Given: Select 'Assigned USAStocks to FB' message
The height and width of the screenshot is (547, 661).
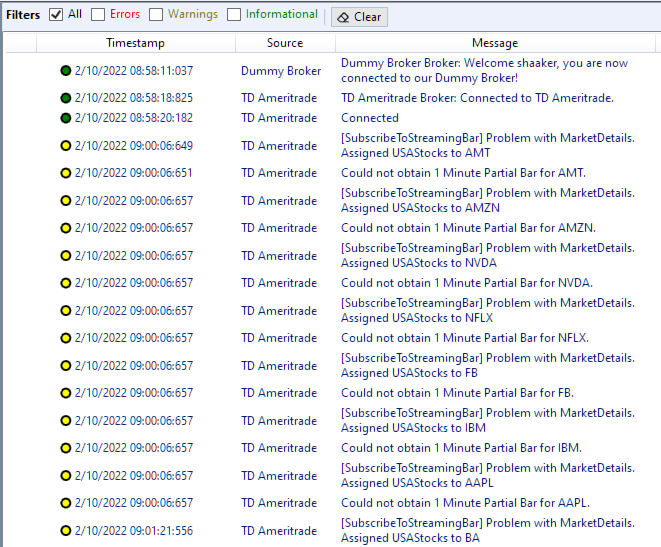Looking at the screenshot, I should click(x=488, y=365).
